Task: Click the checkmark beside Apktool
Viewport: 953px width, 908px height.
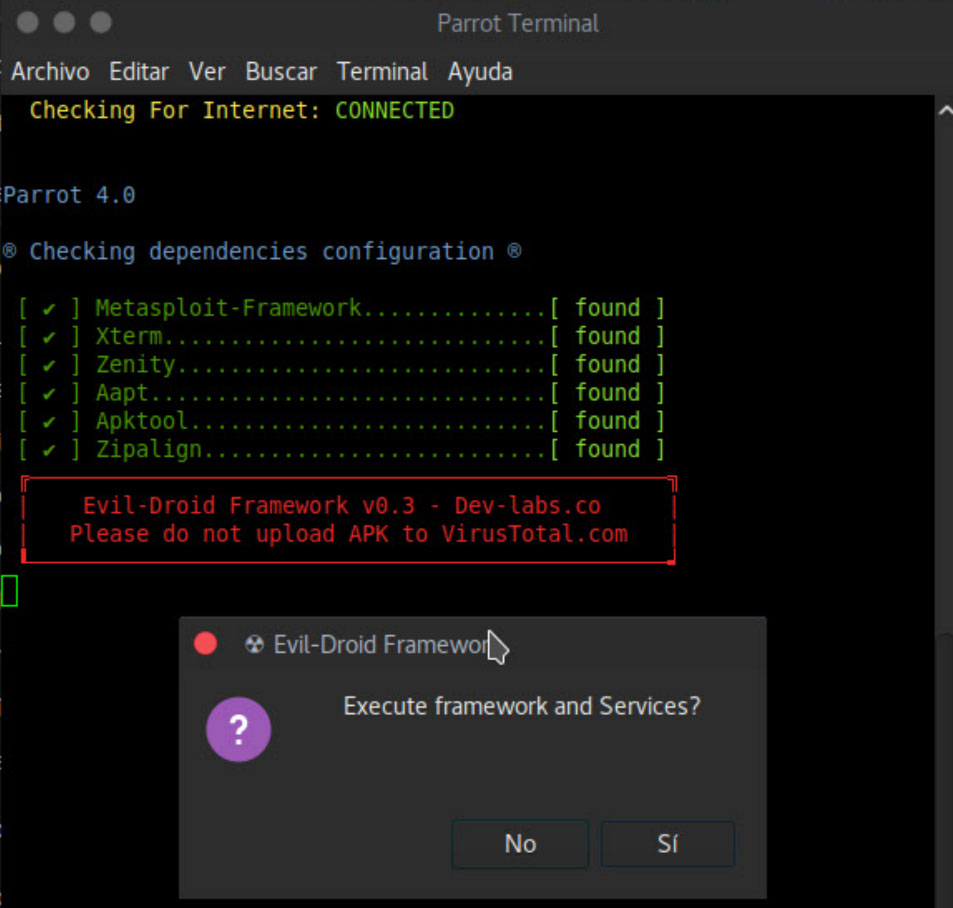Action: [x=49, y=422]
